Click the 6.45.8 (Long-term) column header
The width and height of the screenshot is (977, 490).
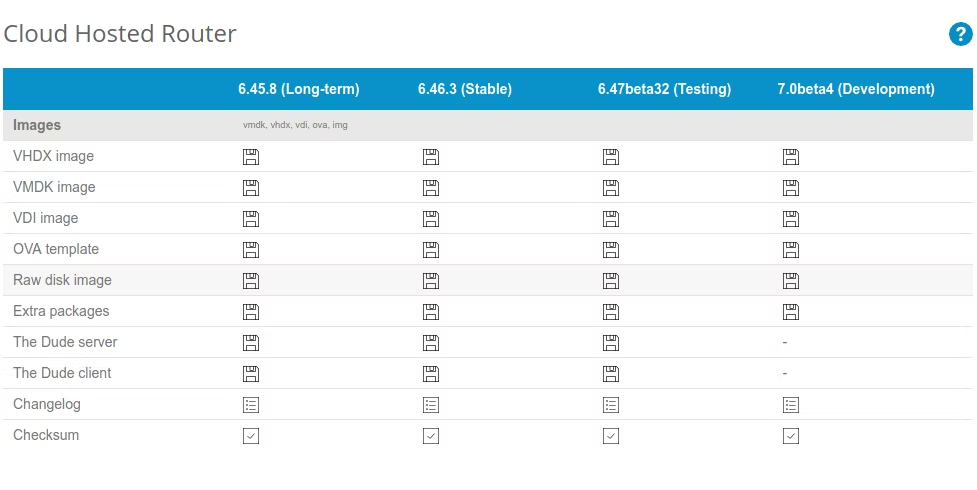pos(298,89)
